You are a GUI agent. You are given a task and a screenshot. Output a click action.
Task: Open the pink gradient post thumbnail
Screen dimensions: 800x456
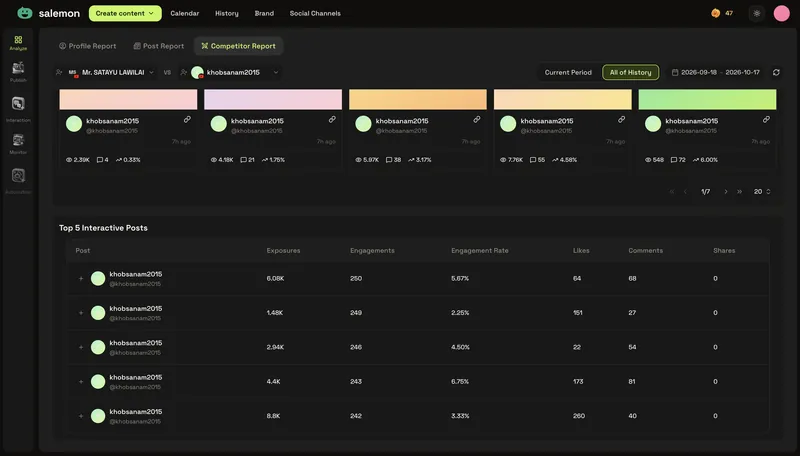[x=128, y=99]
